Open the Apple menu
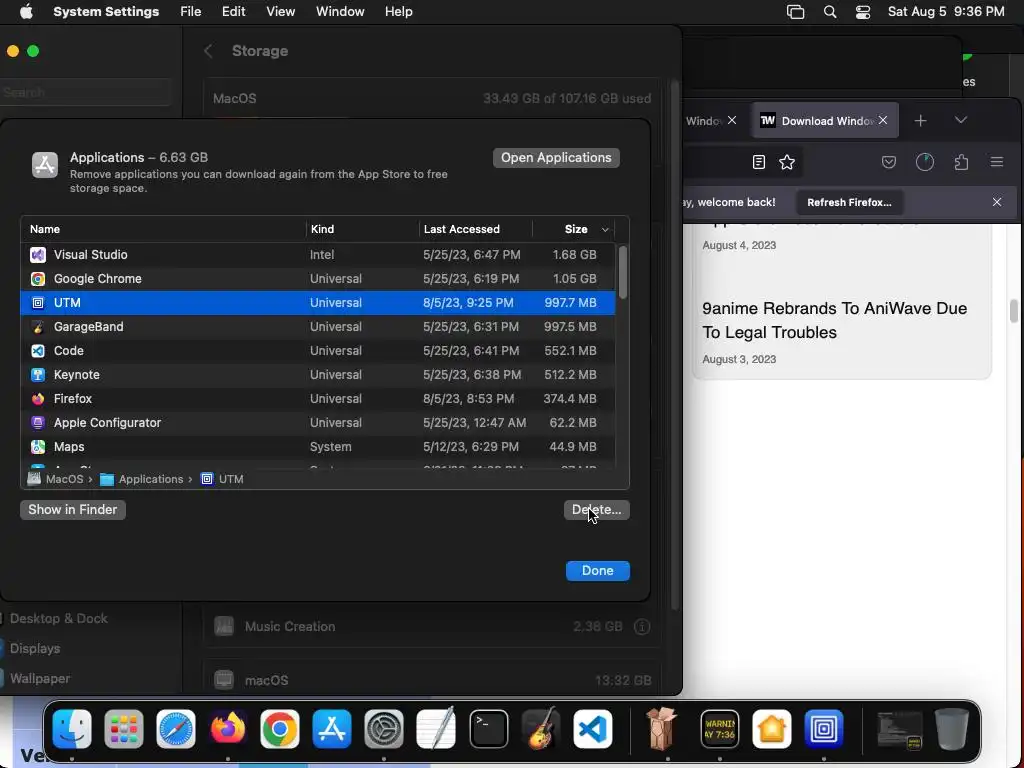The image size is (1024, 768). [26, 12]
